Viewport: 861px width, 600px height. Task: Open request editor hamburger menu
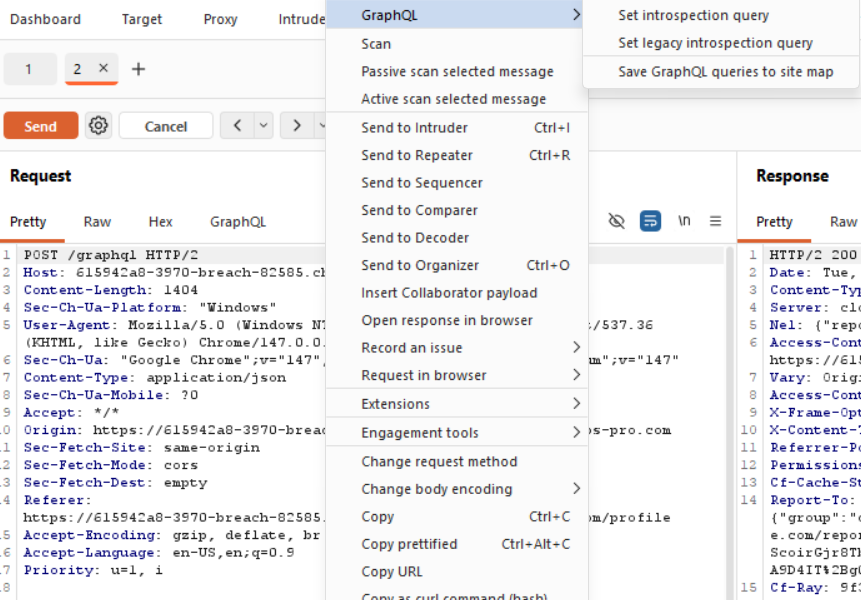715,221
